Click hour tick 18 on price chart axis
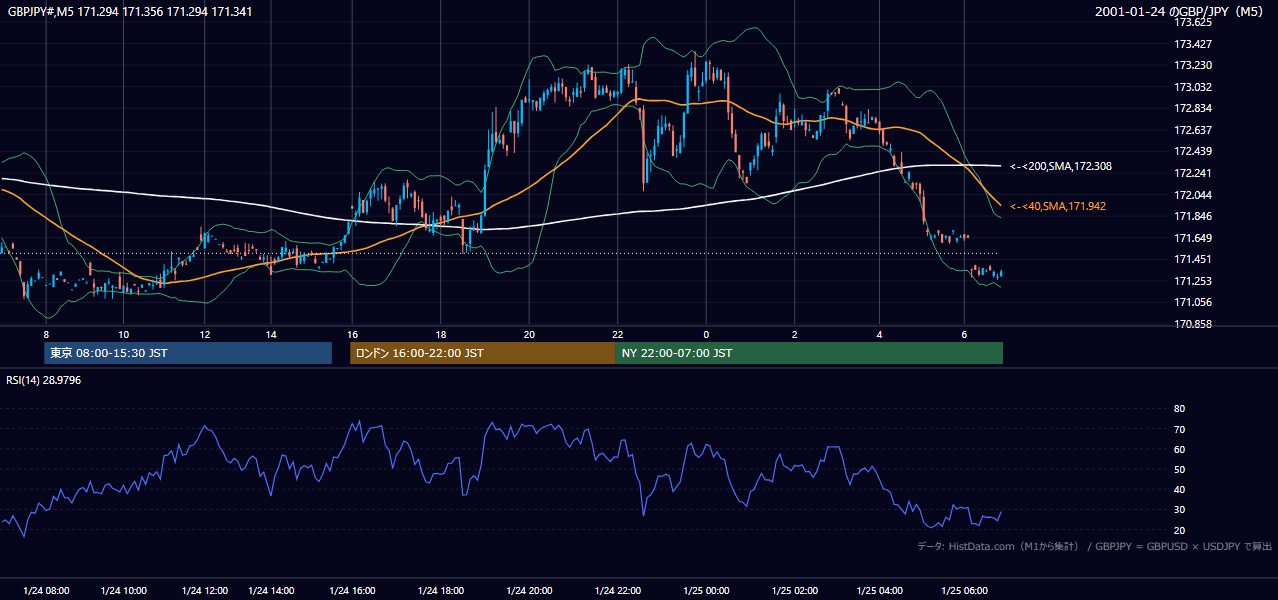The image size is (1278, 600). (x=441, y=334)
